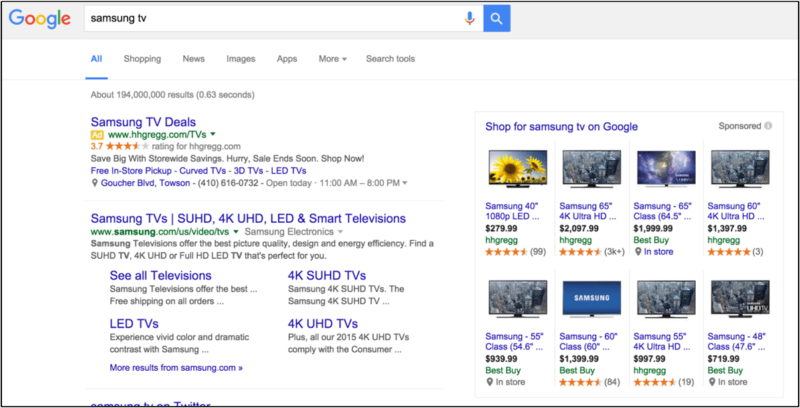The width and height of the screenshot is (800, 408).
Task: Click More results from samsung.com
Action: click(x=176, y=368)
